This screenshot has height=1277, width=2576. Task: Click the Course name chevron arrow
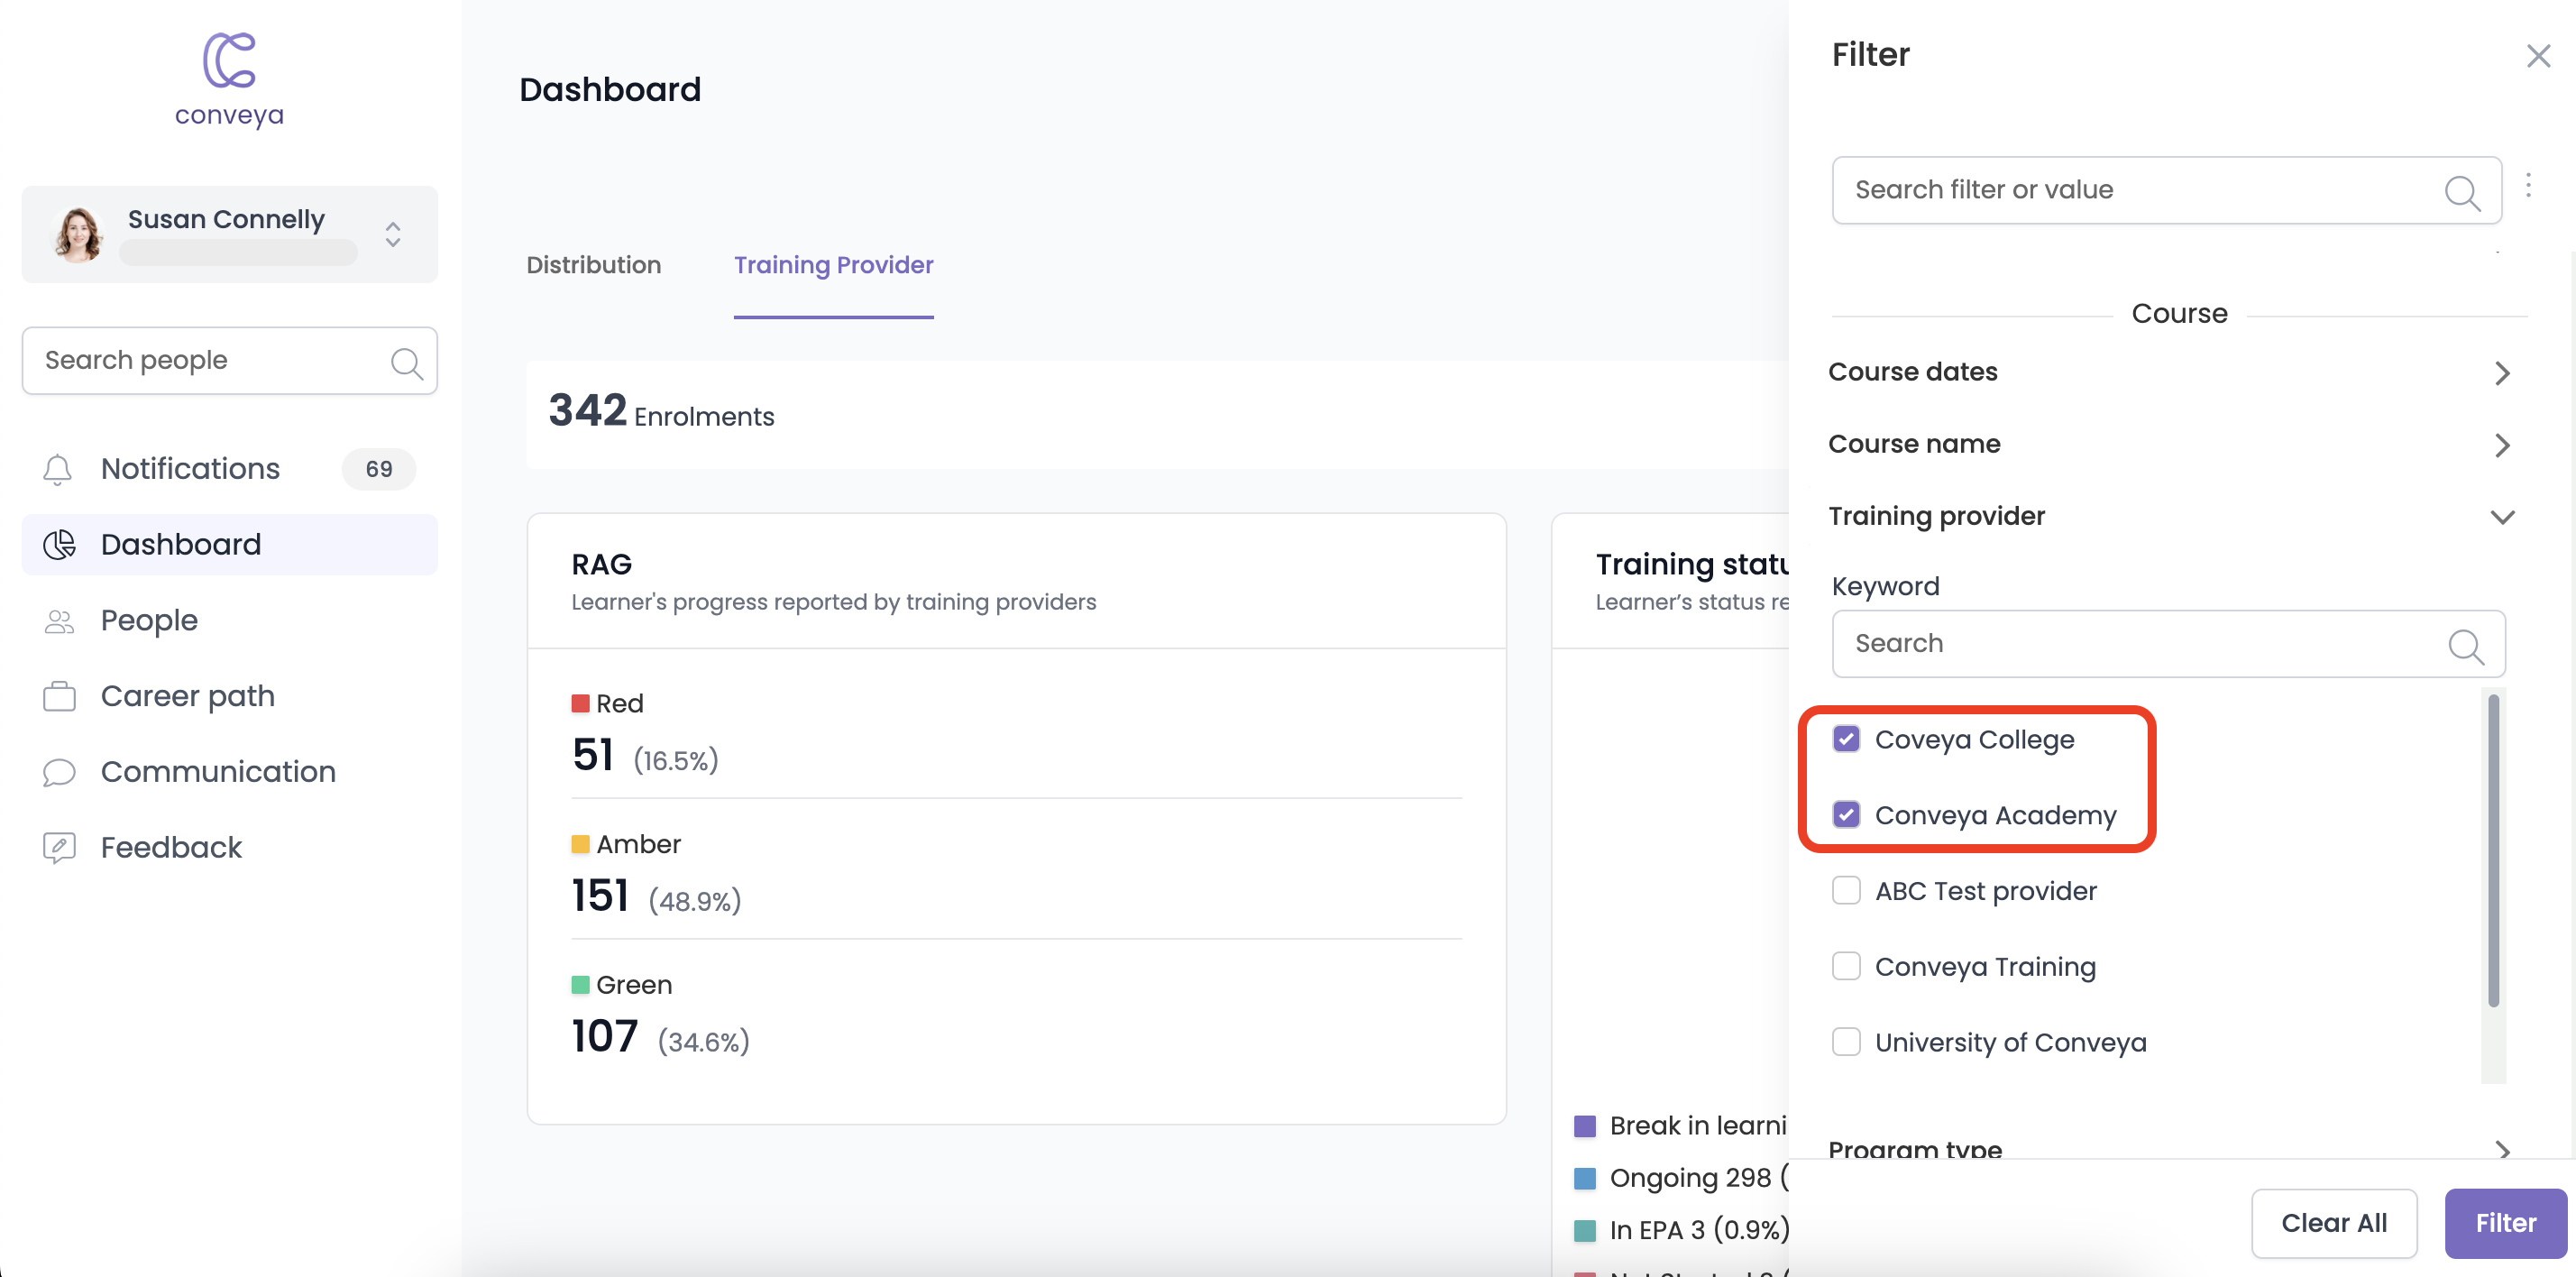pyautogui.click(x=2502, y=445)
